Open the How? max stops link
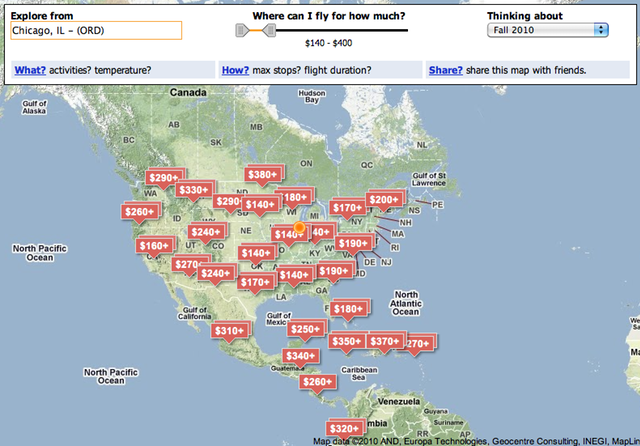This screenshot has height=446, width=640. point(235,70)
